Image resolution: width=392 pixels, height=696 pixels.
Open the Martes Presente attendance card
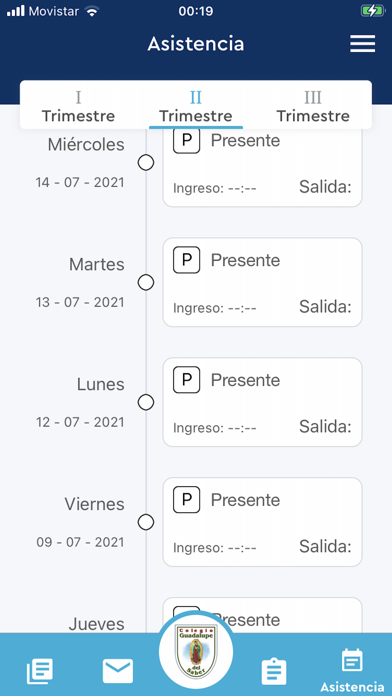click(262, 282)
